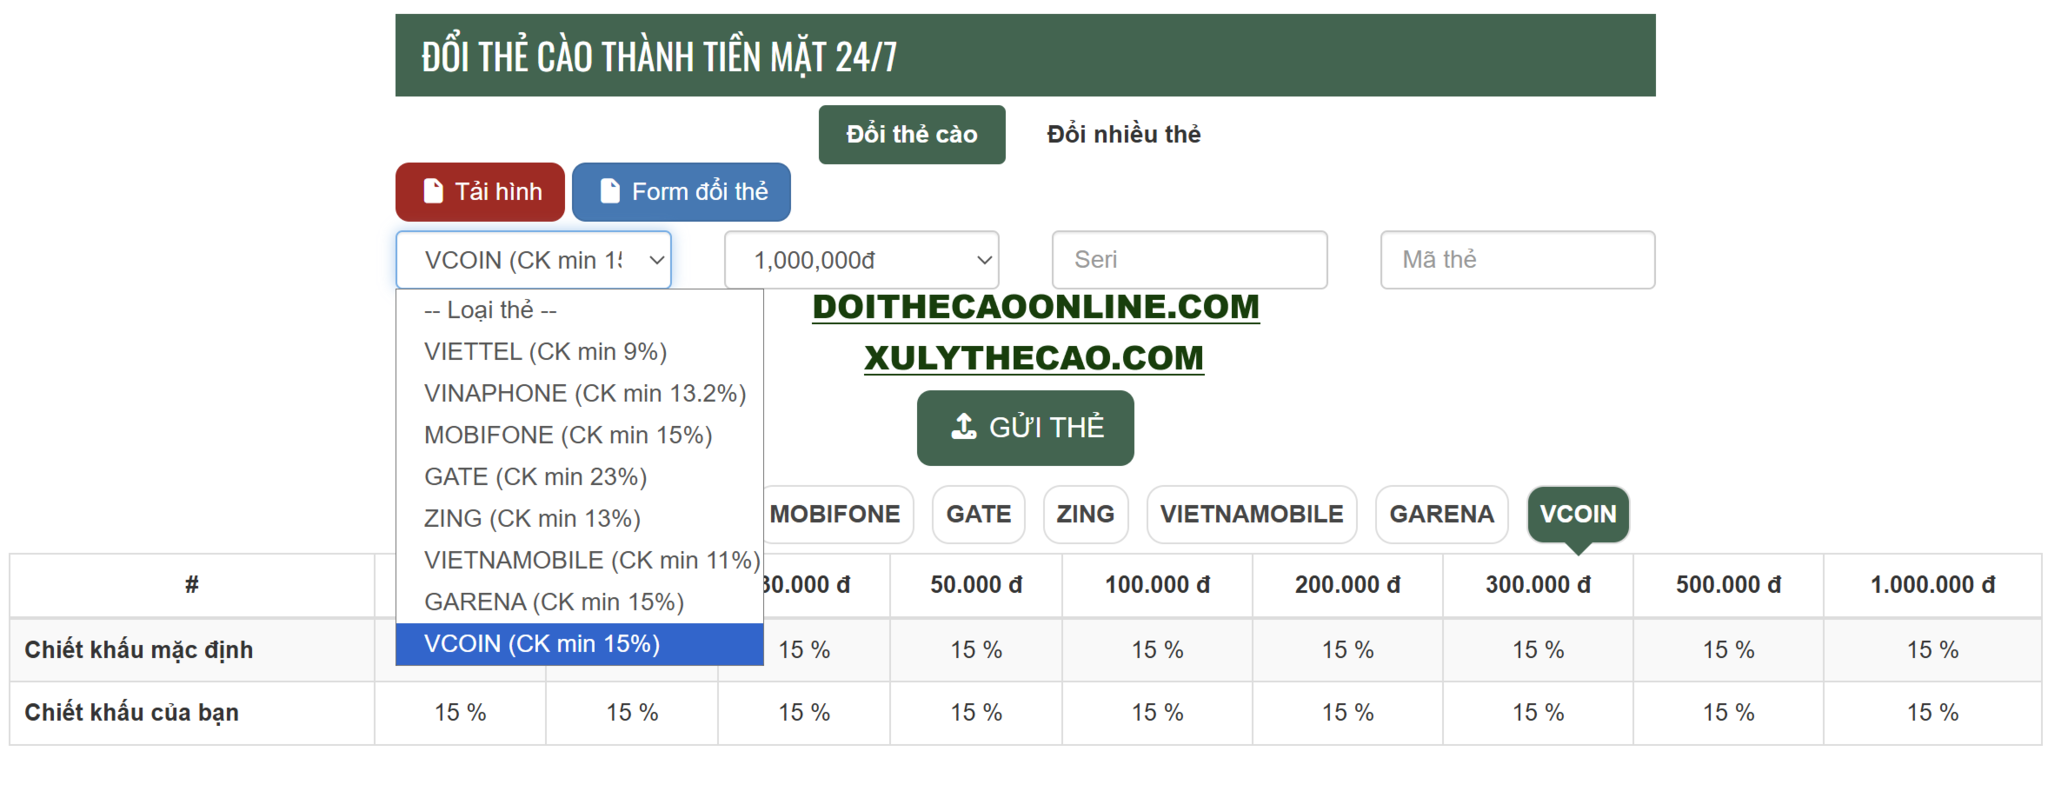The height and width of the screenshot is (798, 2048).
Task: Focus the Seri input field
Action: [1189, 260]
